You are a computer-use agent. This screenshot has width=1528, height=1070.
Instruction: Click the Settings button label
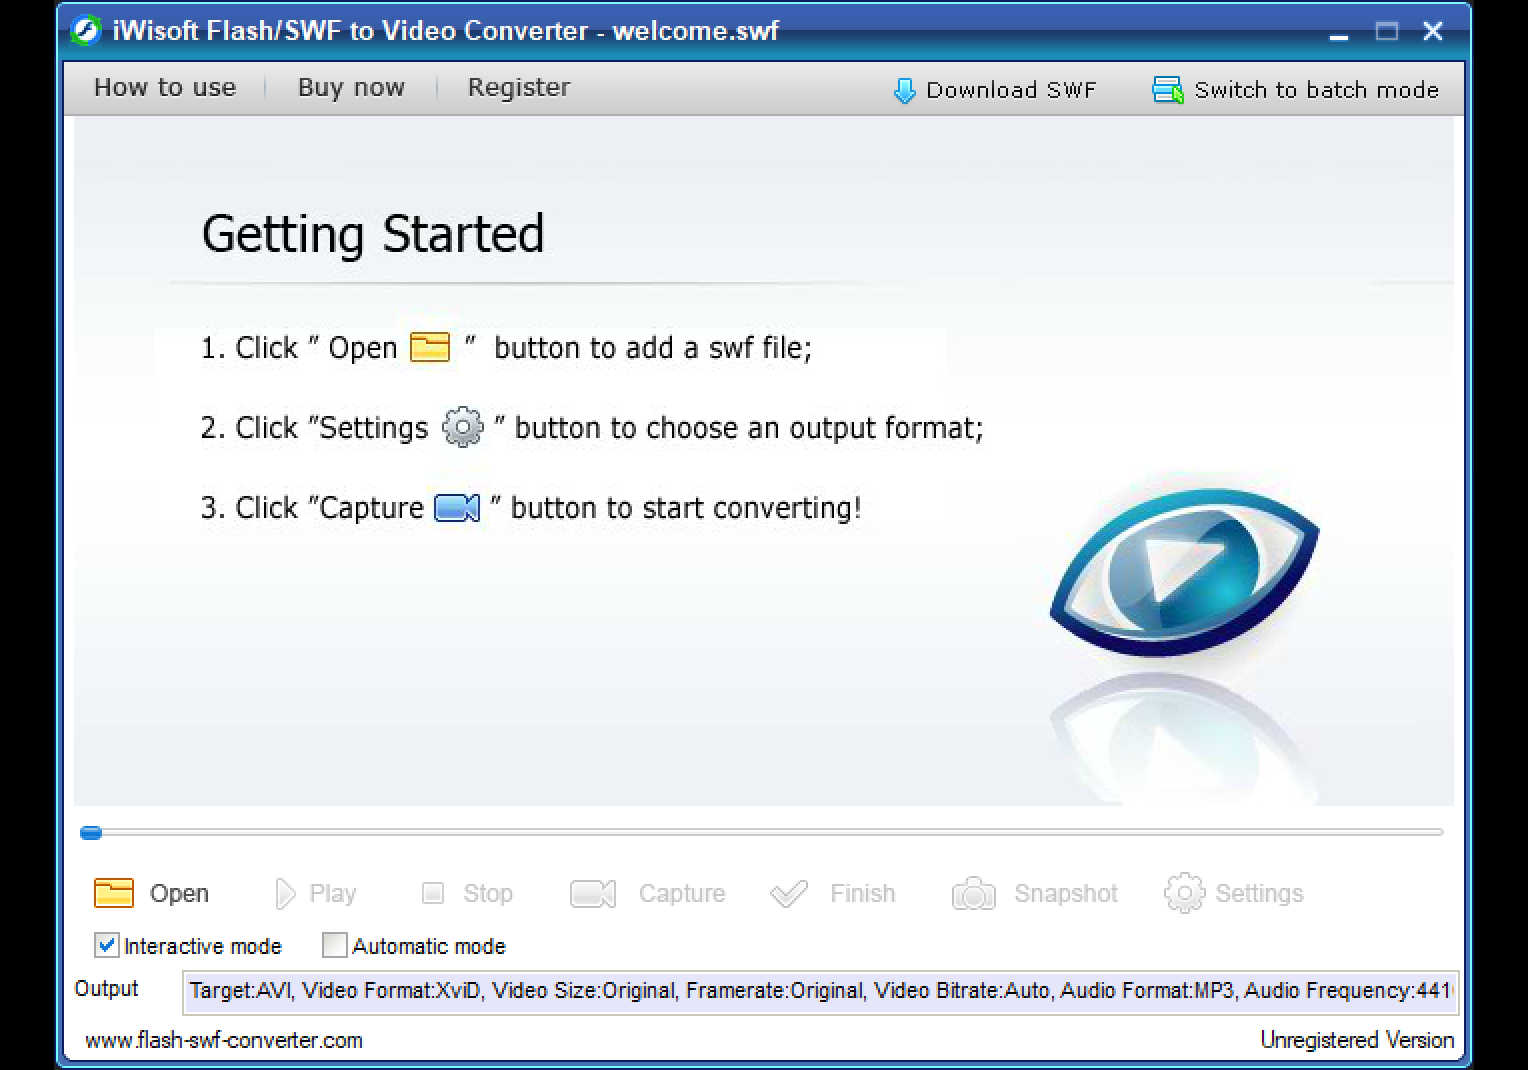[x=1259, y=893]
